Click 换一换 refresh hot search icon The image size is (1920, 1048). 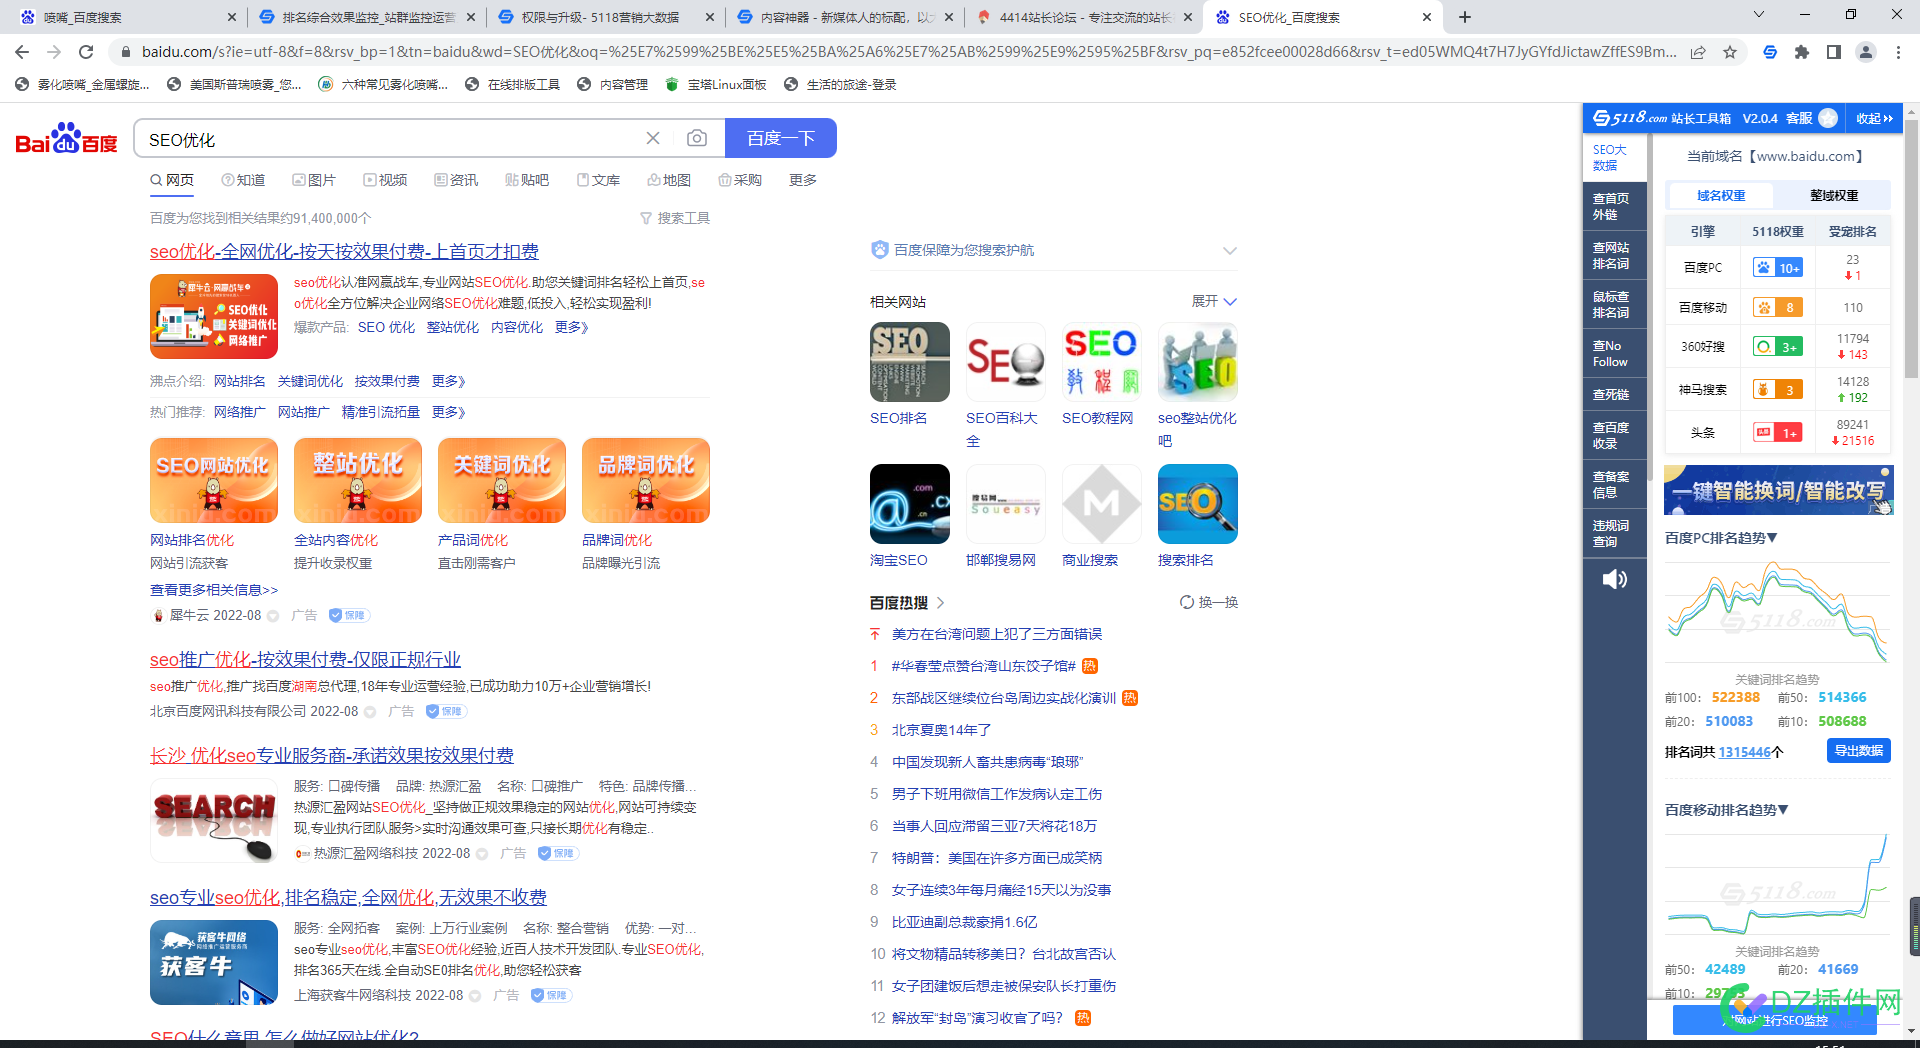(1187, 602)
